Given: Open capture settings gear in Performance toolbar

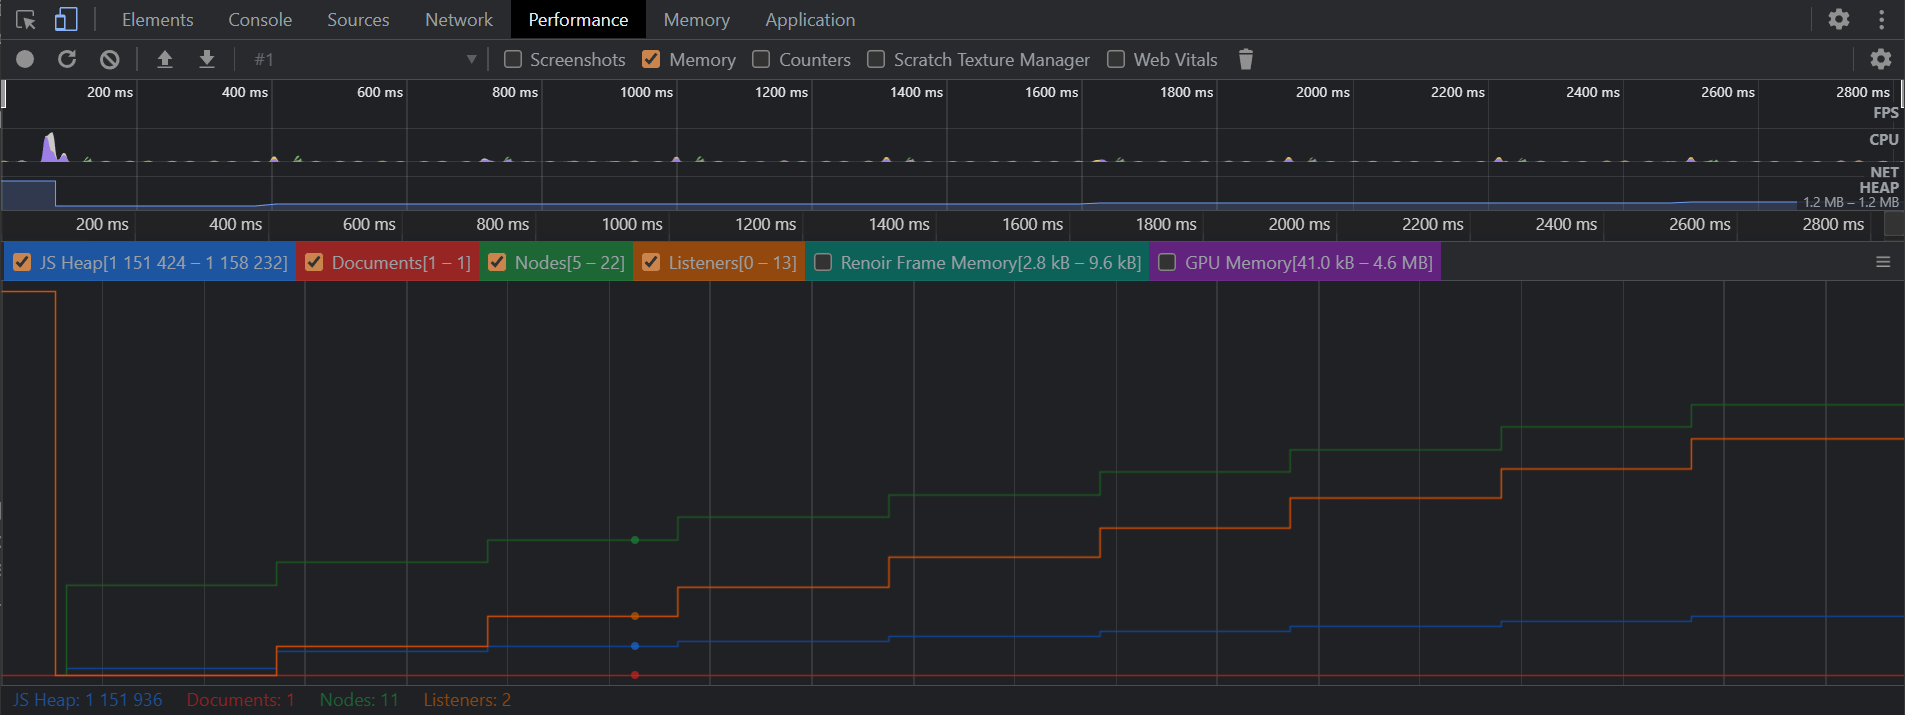Looking at the screenshot, I should click(1880, 60).
